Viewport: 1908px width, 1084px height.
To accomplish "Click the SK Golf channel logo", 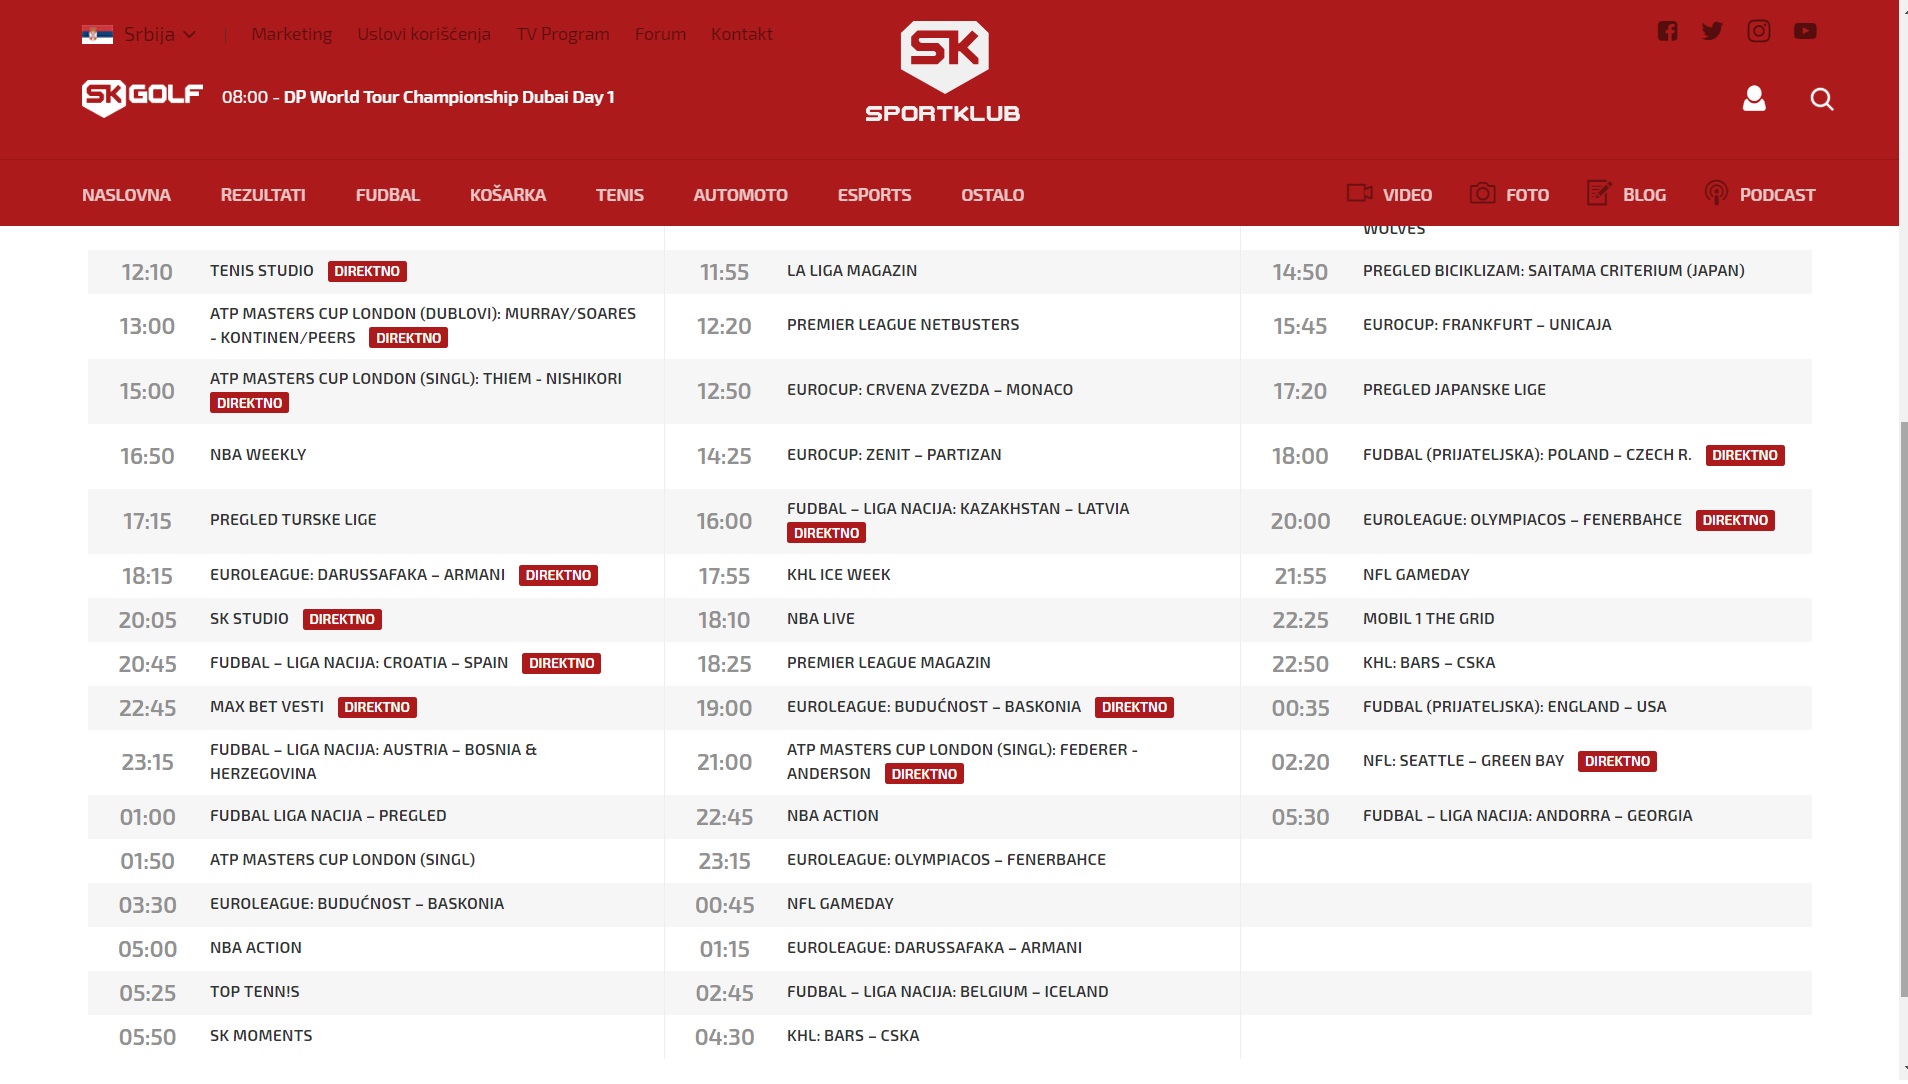I will point(142,97).
